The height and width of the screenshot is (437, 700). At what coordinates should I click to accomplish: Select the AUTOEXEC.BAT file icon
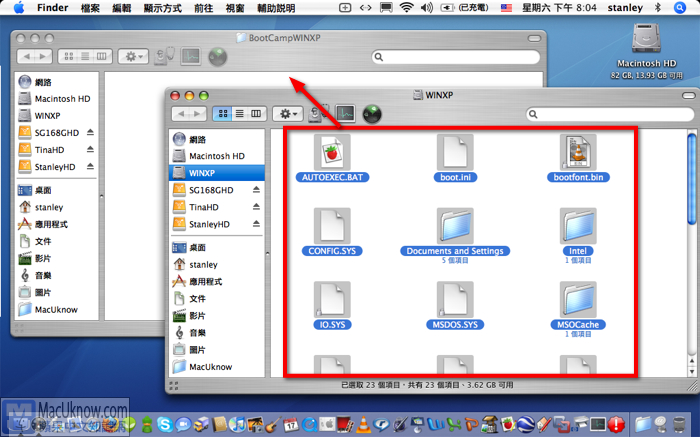coord(332,152)
